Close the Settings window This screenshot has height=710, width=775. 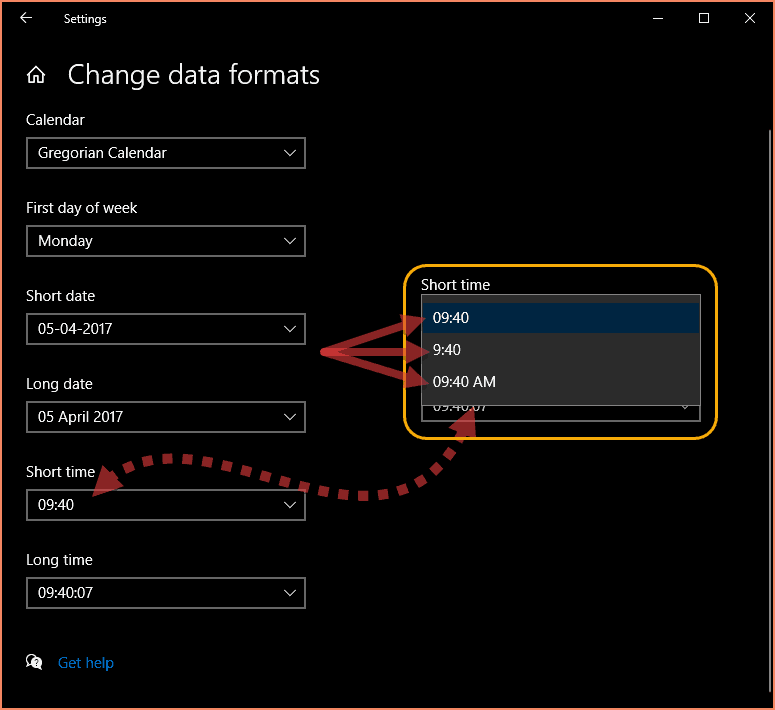[x=750, y=18]
